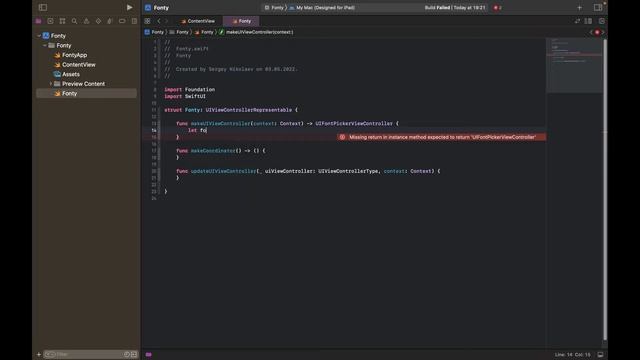Go to previous issue arrow
Image resolution: width=640 pixels, height=360 pixels.
point(591,32)
